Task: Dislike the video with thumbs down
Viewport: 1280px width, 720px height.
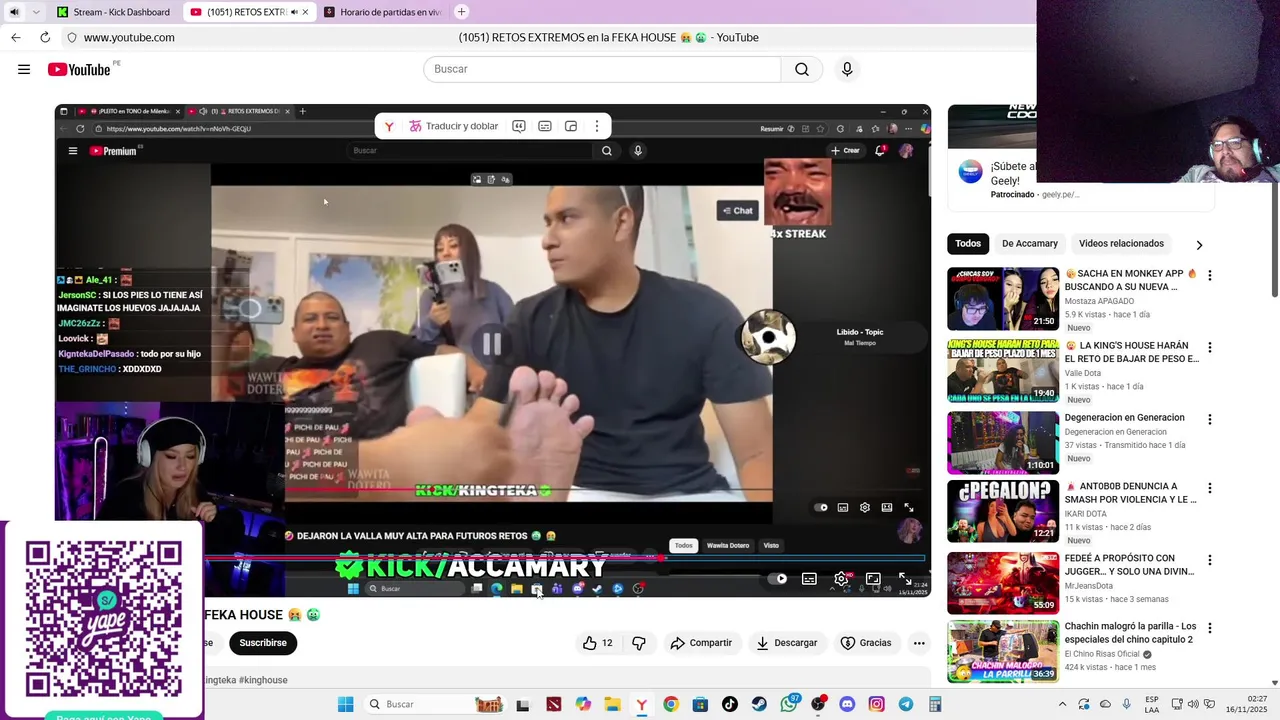Action: coord(639,643)
